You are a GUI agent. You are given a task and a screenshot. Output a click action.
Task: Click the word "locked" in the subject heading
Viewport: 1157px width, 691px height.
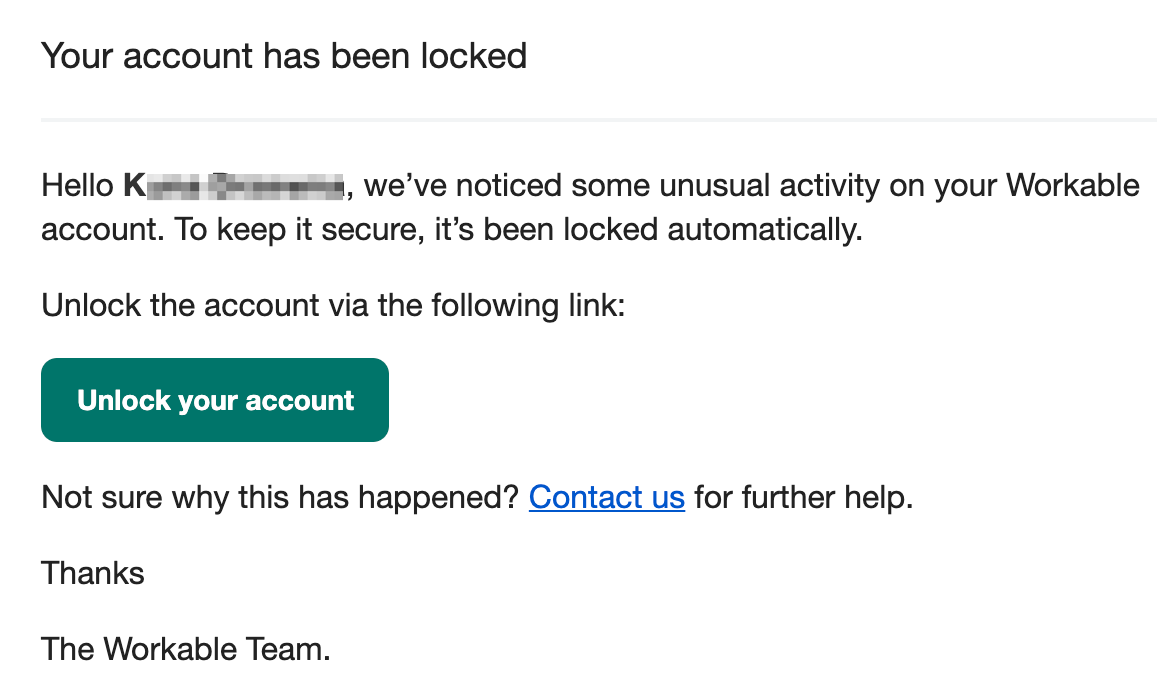coord(474,56)
